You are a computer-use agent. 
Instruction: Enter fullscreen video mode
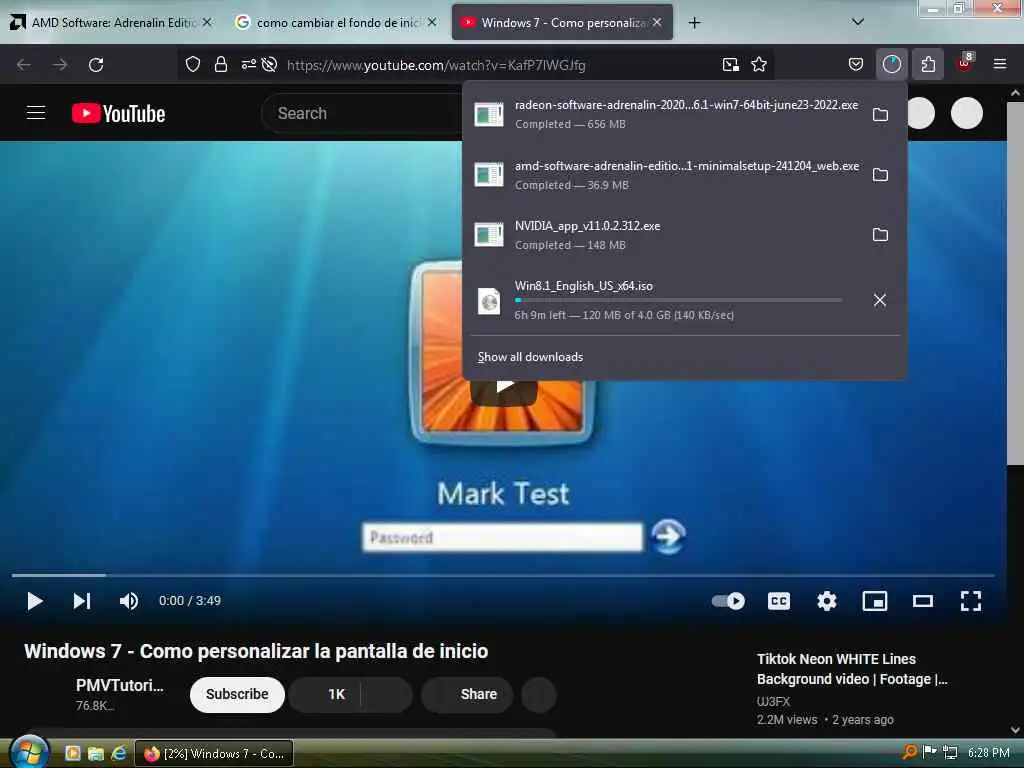pyautogui.click(x=970, y=601)
